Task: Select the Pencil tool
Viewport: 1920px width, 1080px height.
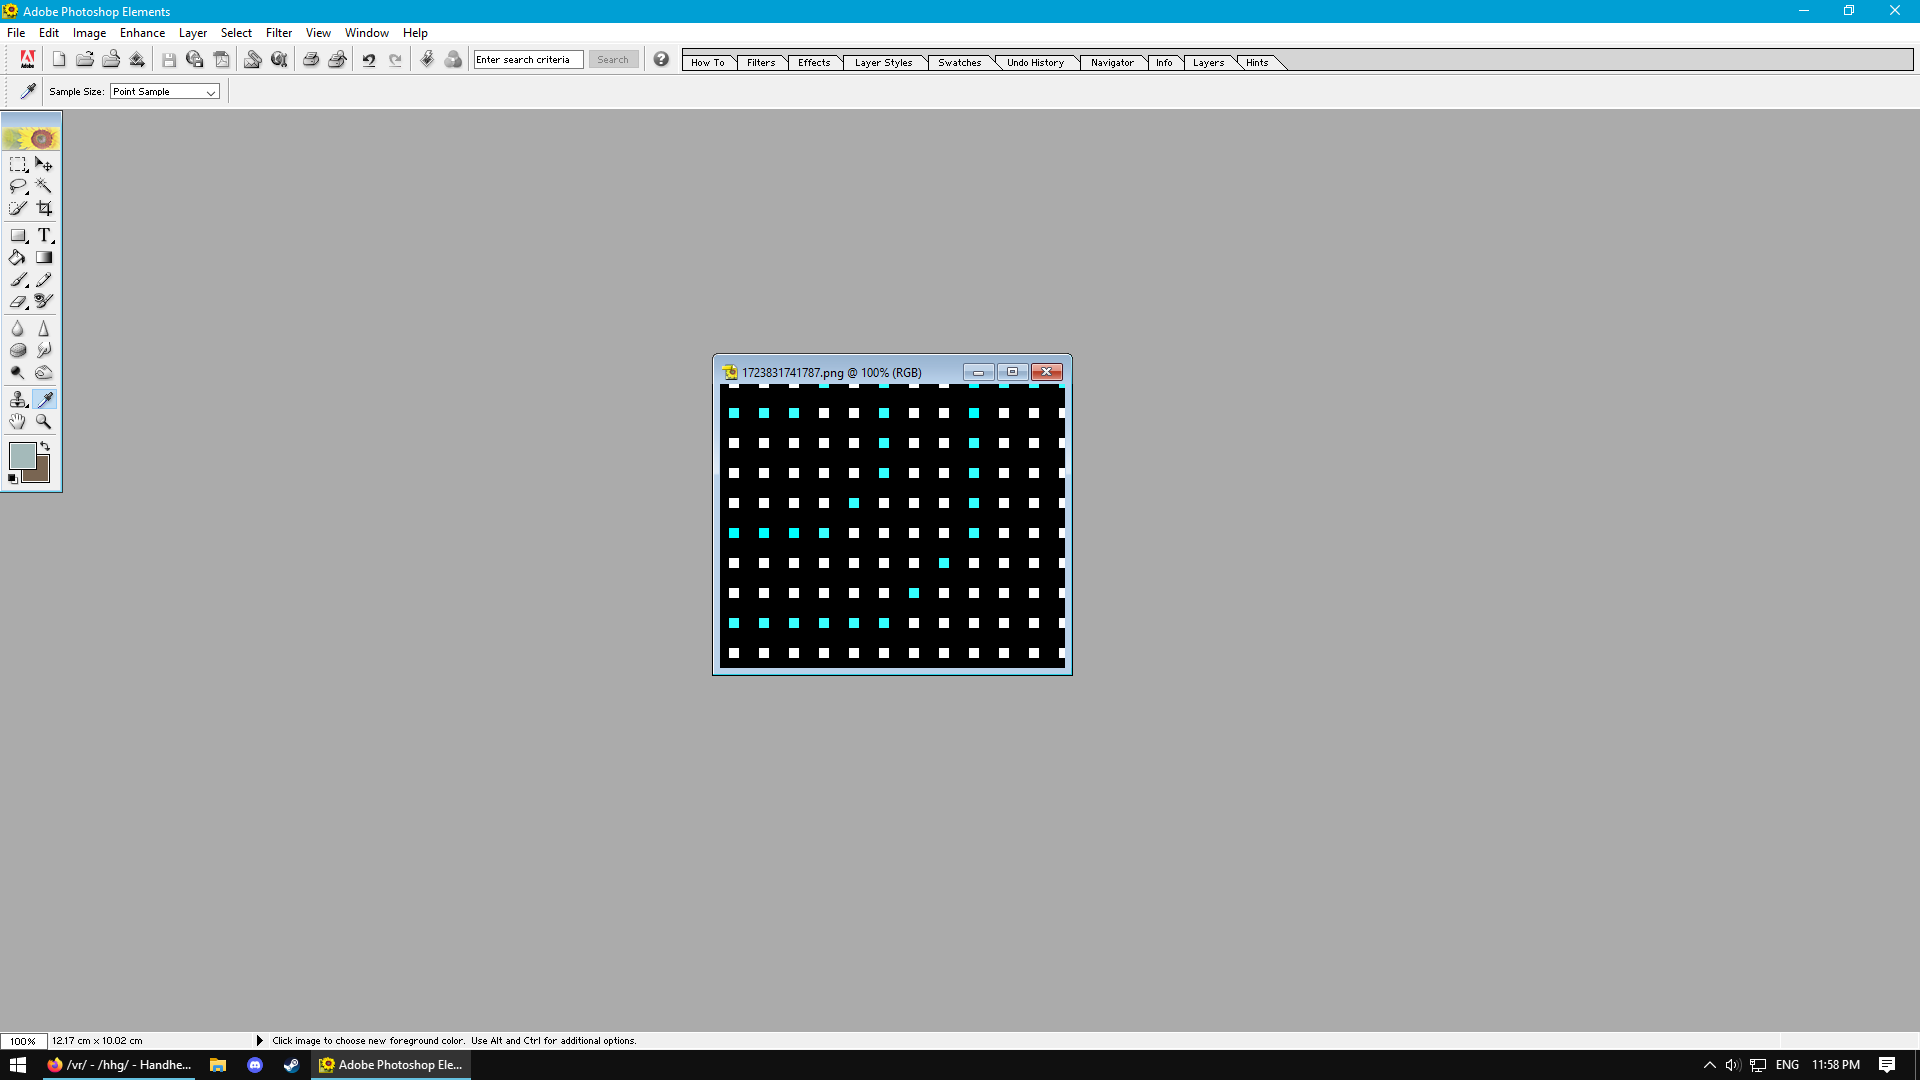Action: [x=44, y=280]
